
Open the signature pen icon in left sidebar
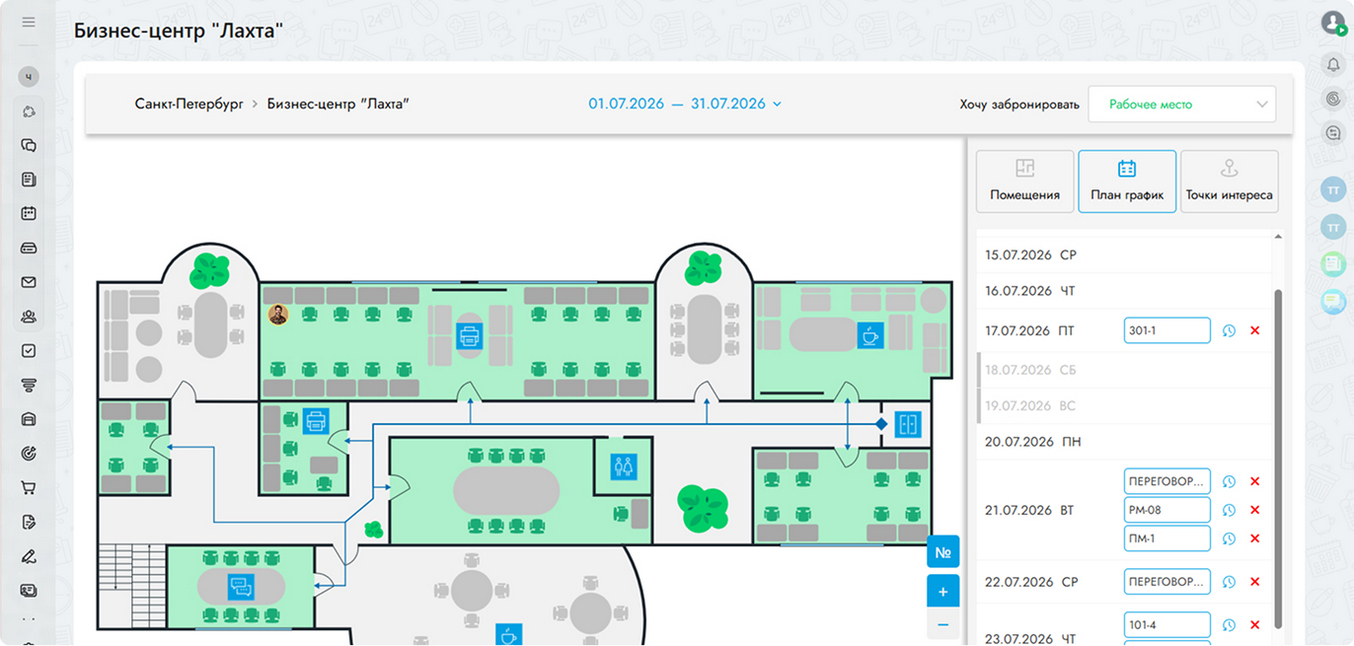point(28,557)
